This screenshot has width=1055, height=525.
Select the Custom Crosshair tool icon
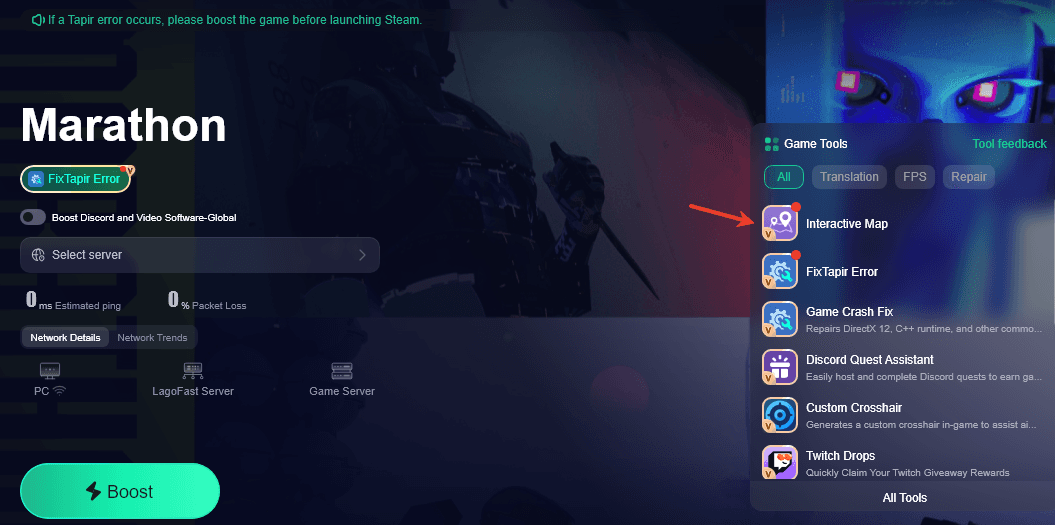(x=780, y=415)
